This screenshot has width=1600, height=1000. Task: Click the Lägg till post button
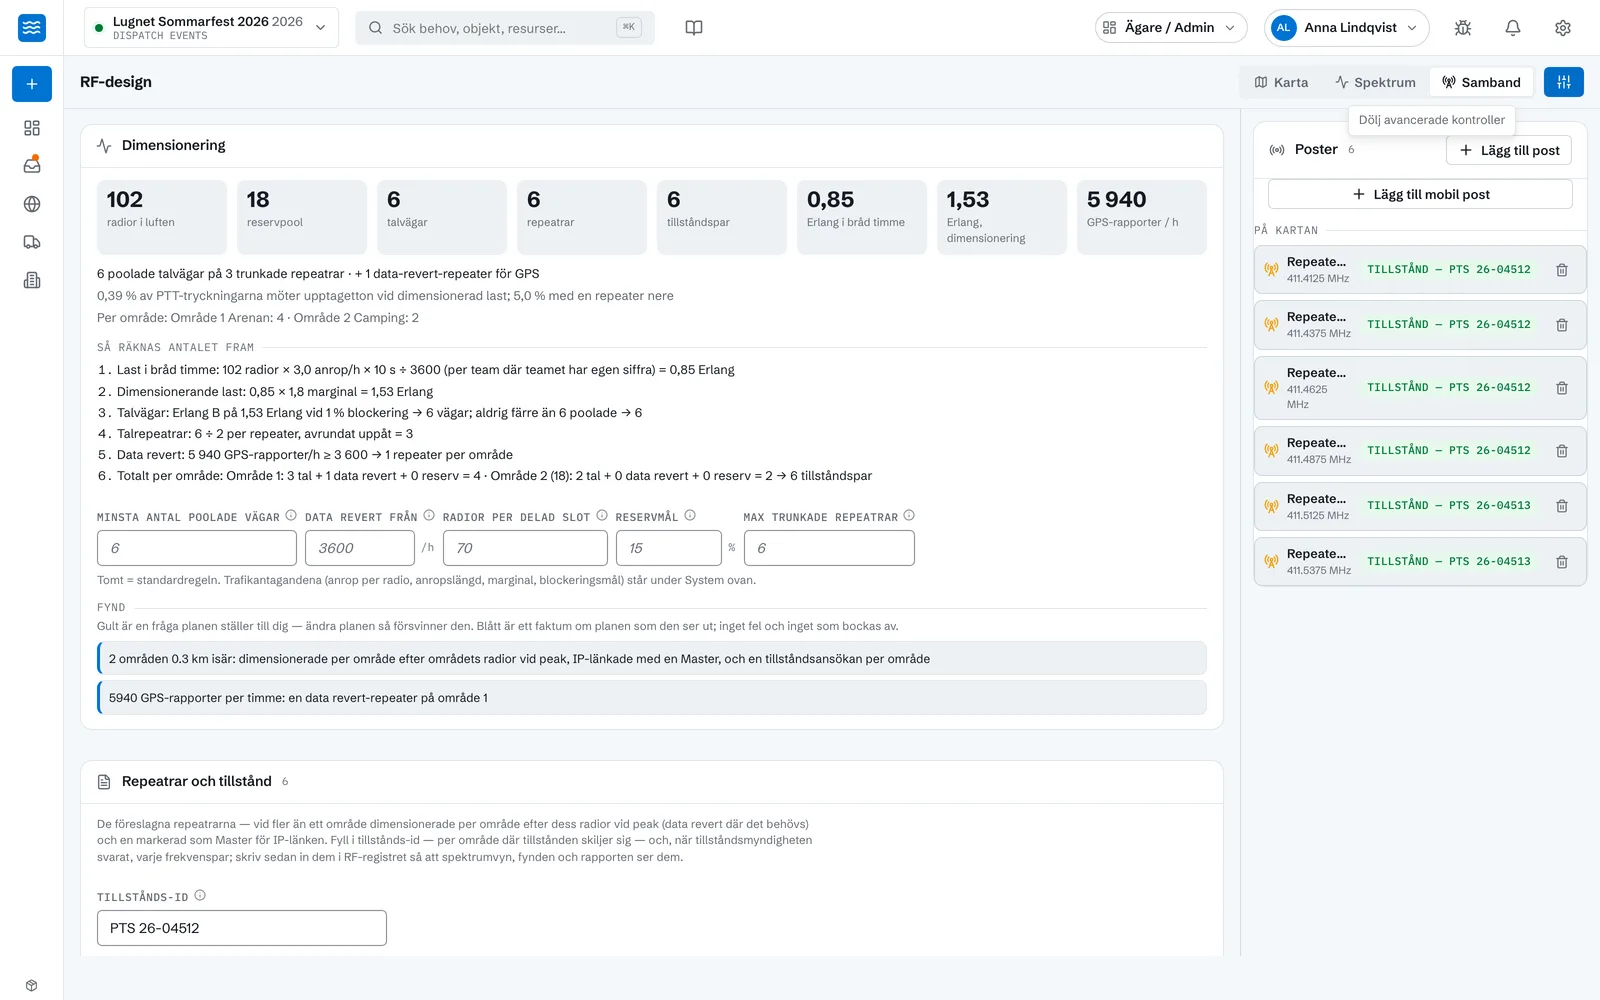(1509, 150)
